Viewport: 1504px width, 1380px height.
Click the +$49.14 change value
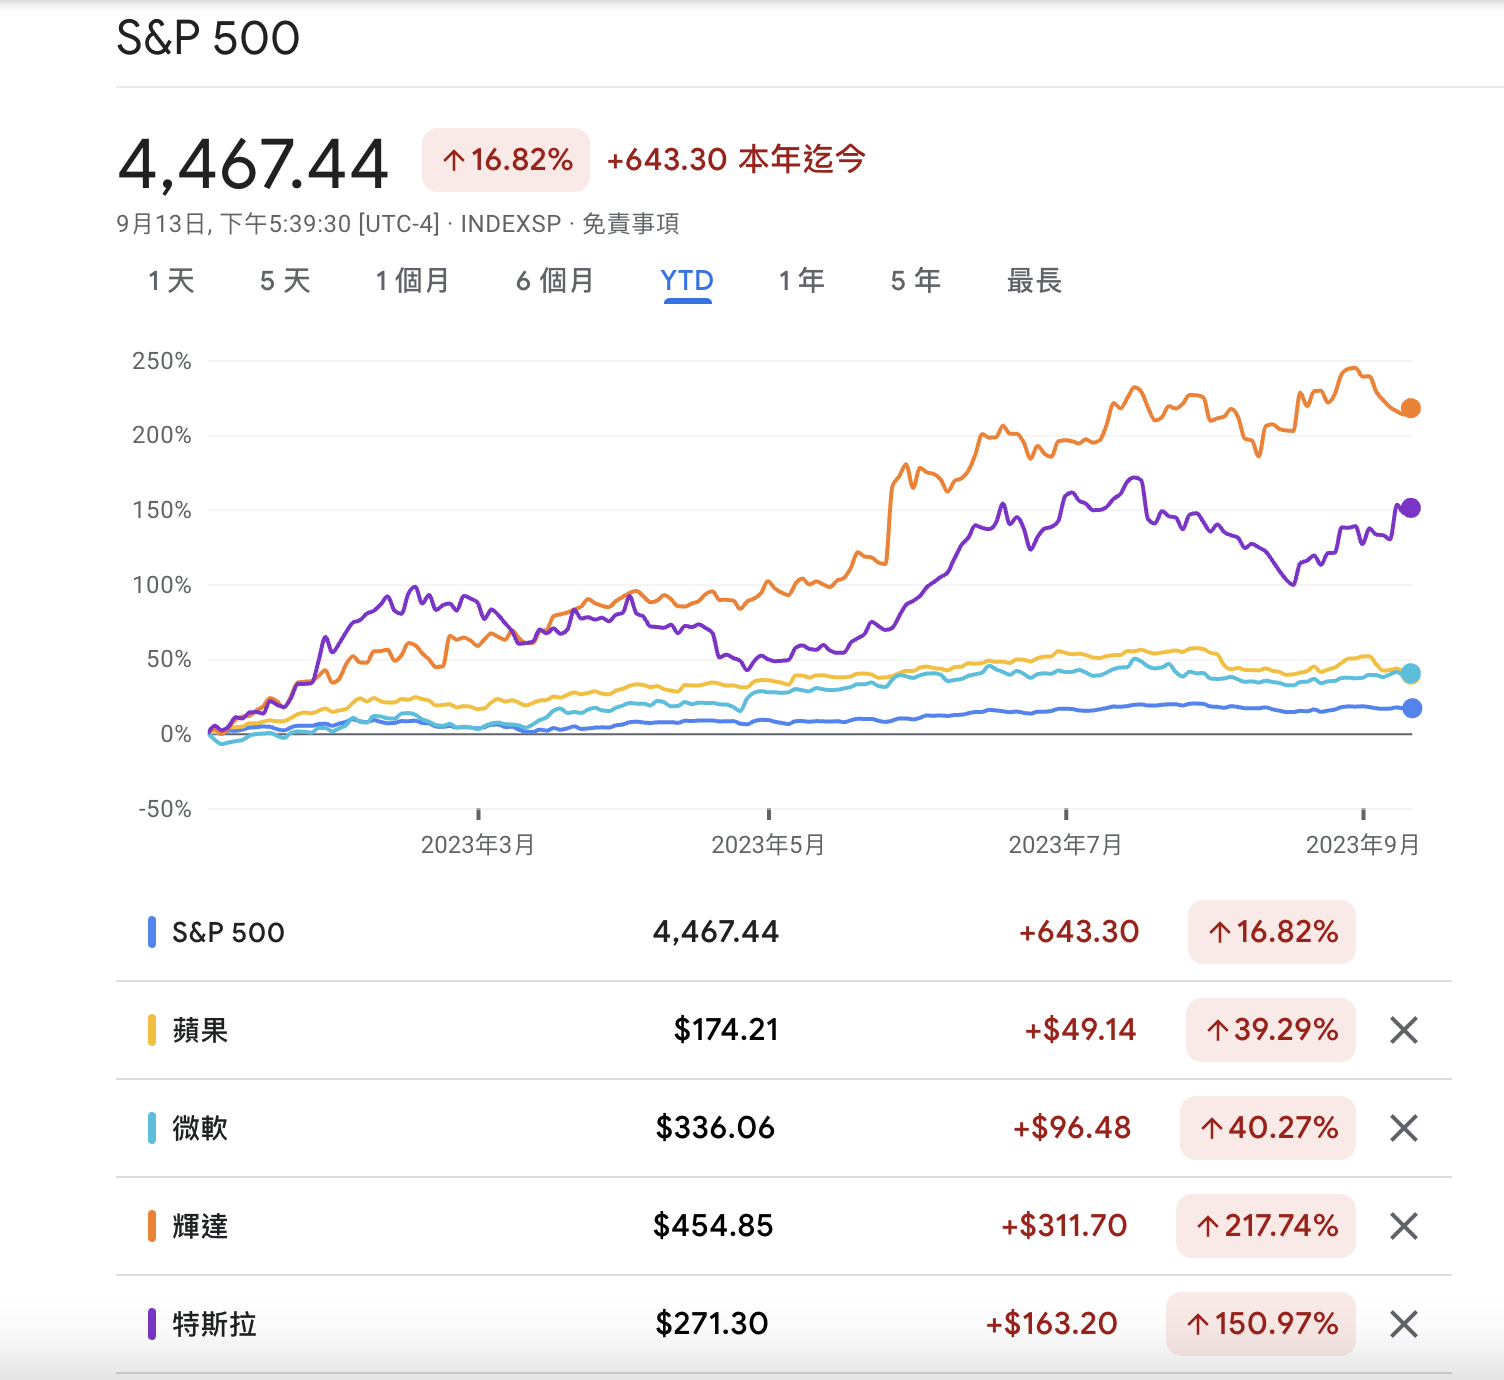(x=1080, y=1030)
